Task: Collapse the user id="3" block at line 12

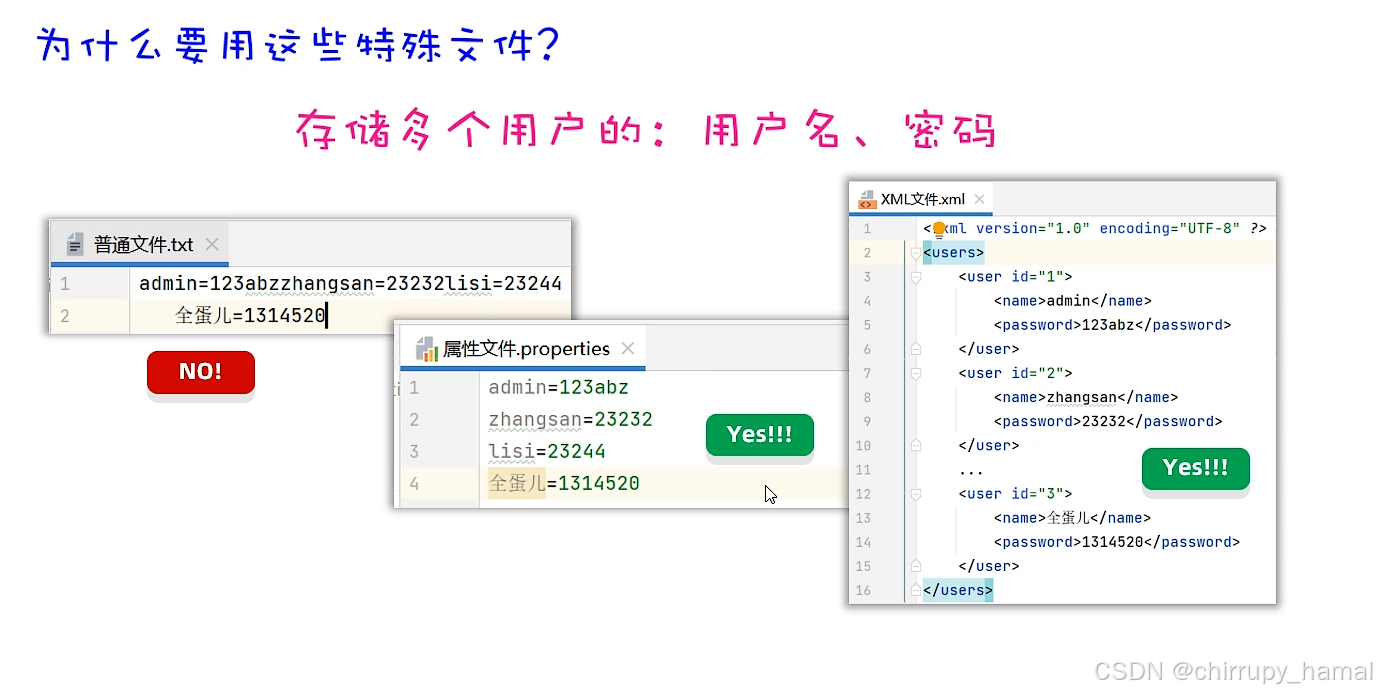Action: pos(914,494)
